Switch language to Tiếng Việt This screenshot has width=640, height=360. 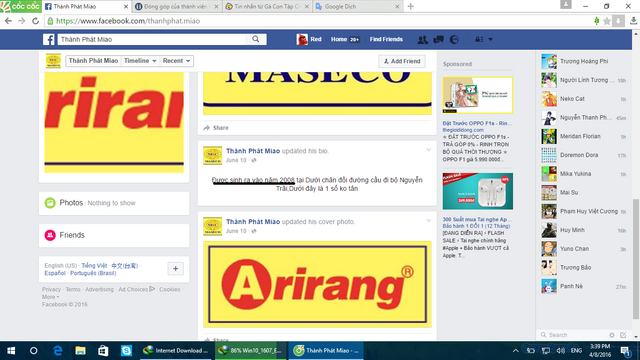click(x=94, y=266)
